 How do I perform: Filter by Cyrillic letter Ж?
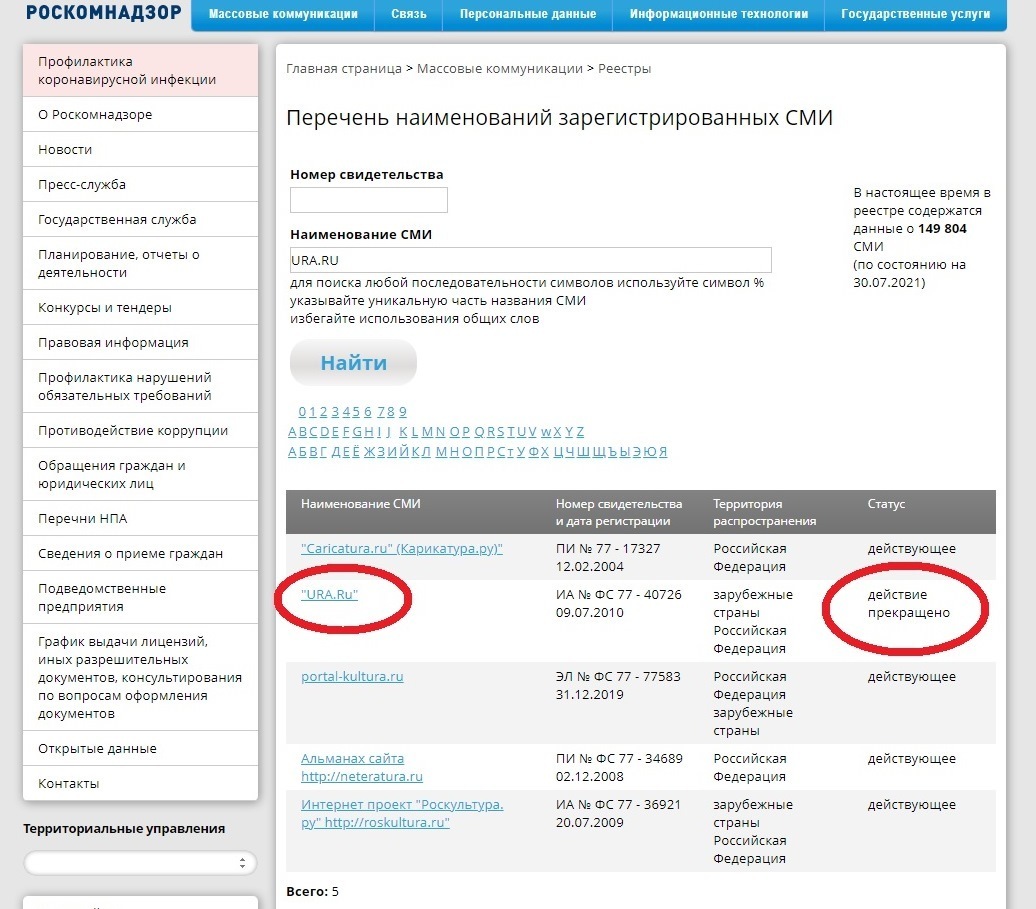tap(369, 452)
